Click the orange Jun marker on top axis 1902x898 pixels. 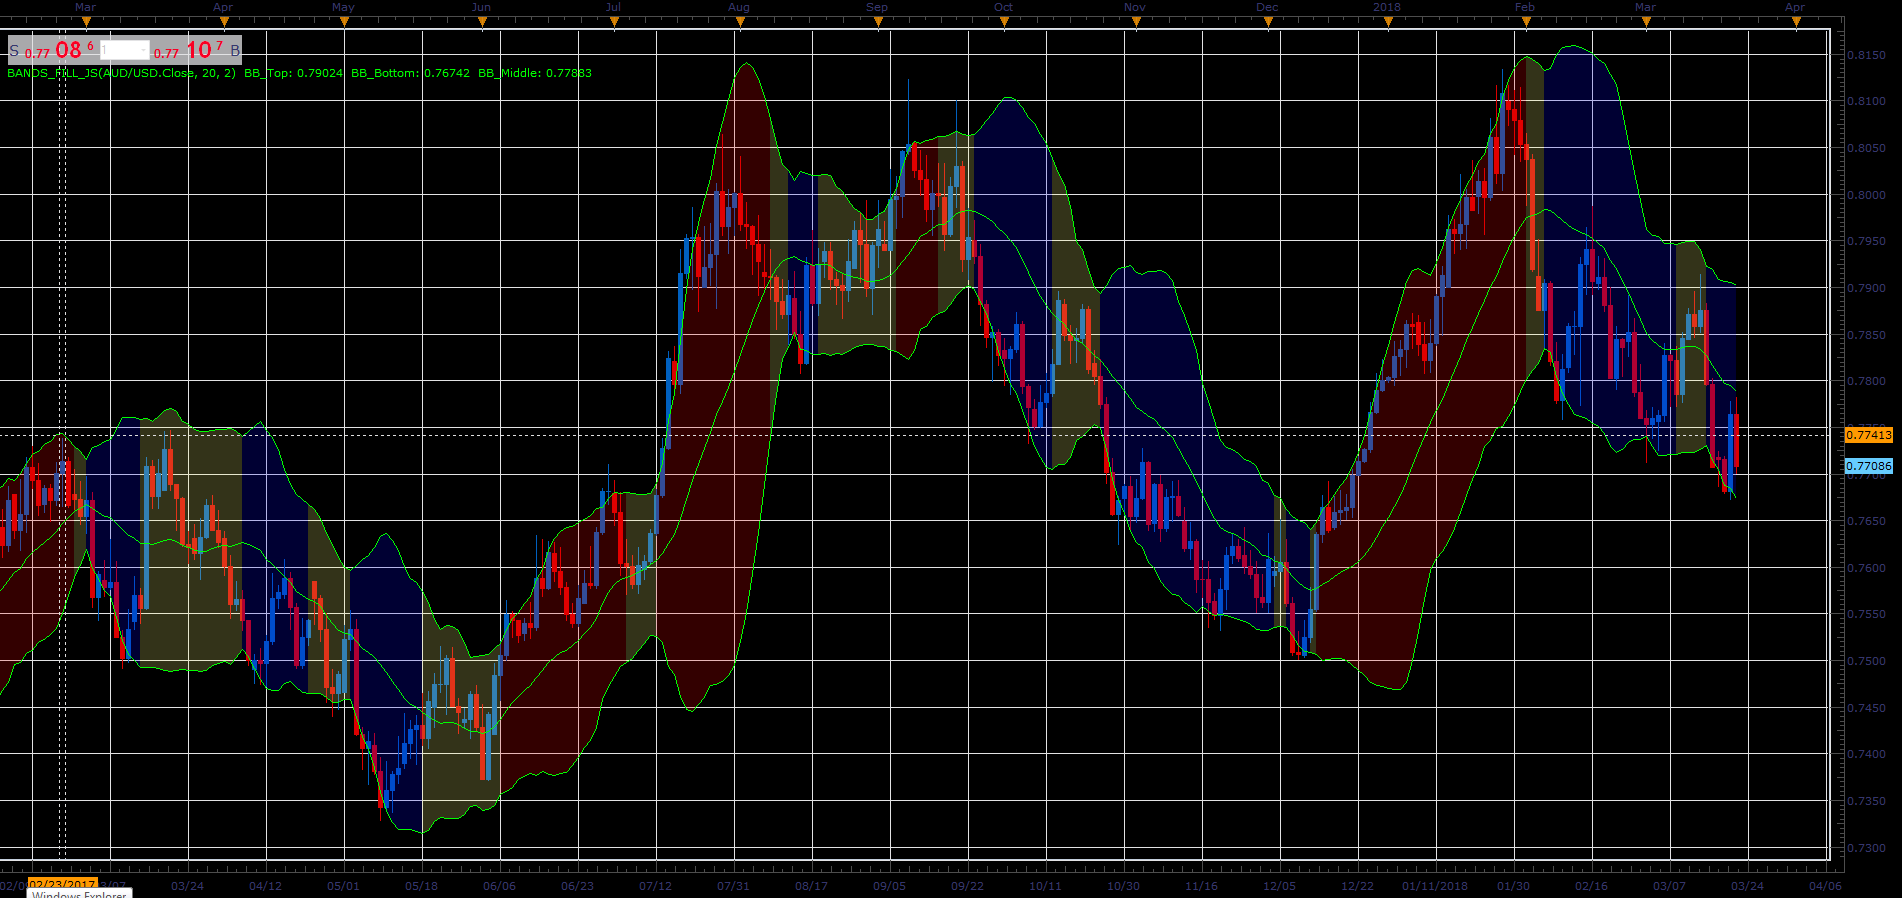[x=482, y=22]
